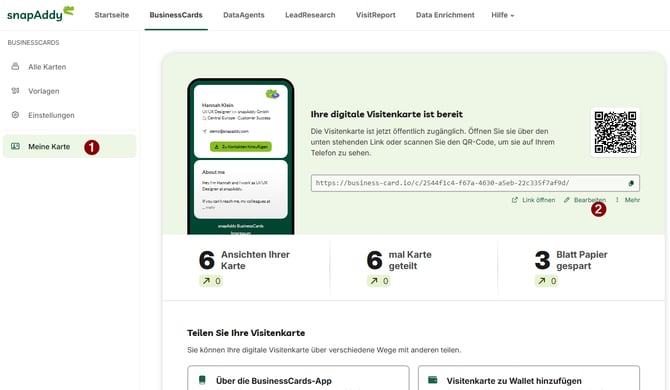Choose Über die BusinessCards-App card
Screen dimensions: 670x390
point(298,378)
